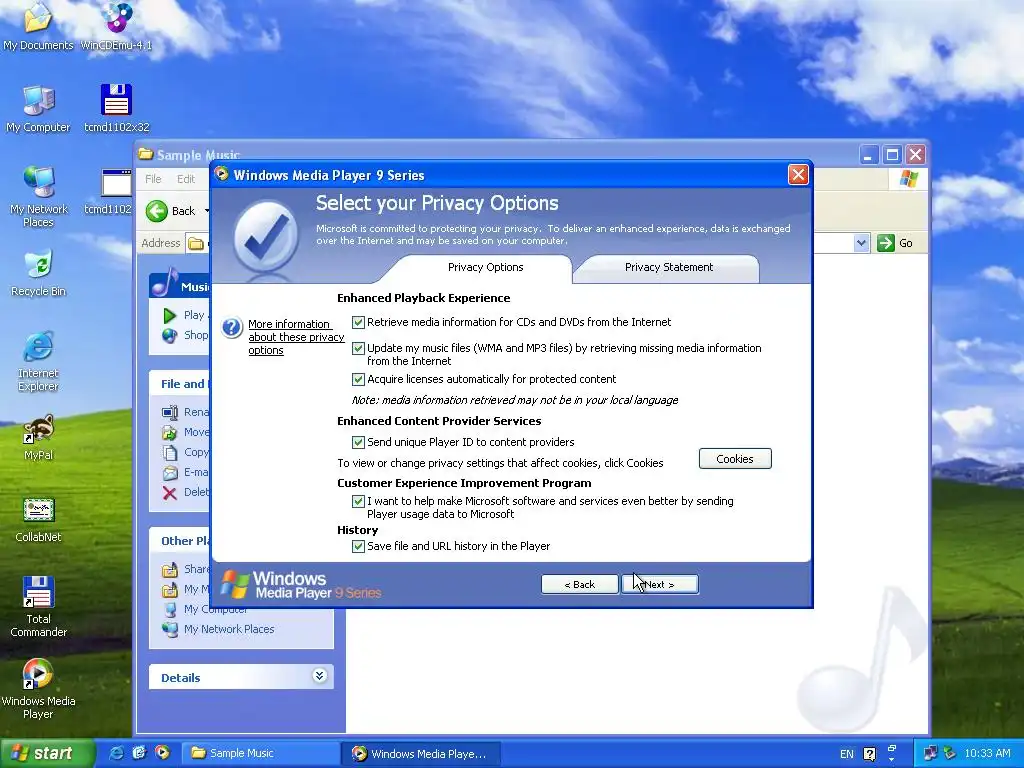The width and height of the screenshot is (1024, 768).
Task: Uncheck Acquire licenses automatically checkbox
Action: tap(358, 379)
